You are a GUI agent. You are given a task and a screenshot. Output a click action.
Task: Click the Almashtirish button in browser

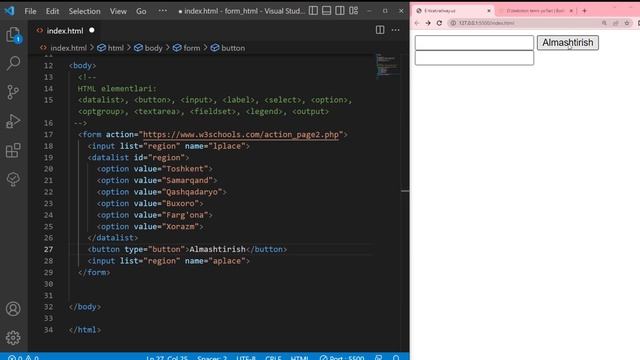tap(568, 42)
